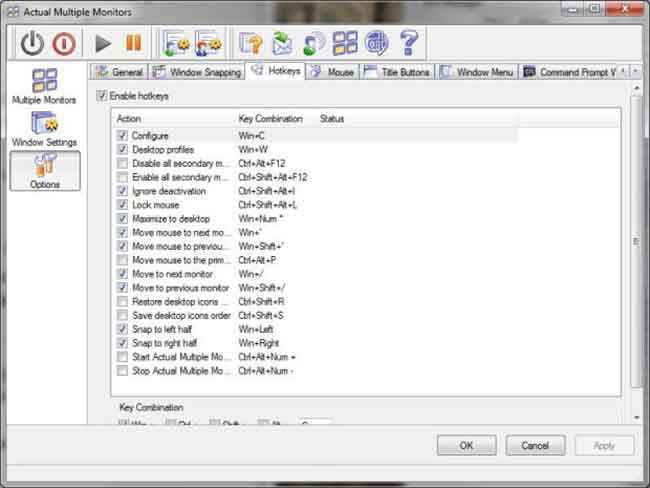Check the Disable all secondary monitors checkbox
The height and width of the screenshot is (488, 650).
[122, 163]
